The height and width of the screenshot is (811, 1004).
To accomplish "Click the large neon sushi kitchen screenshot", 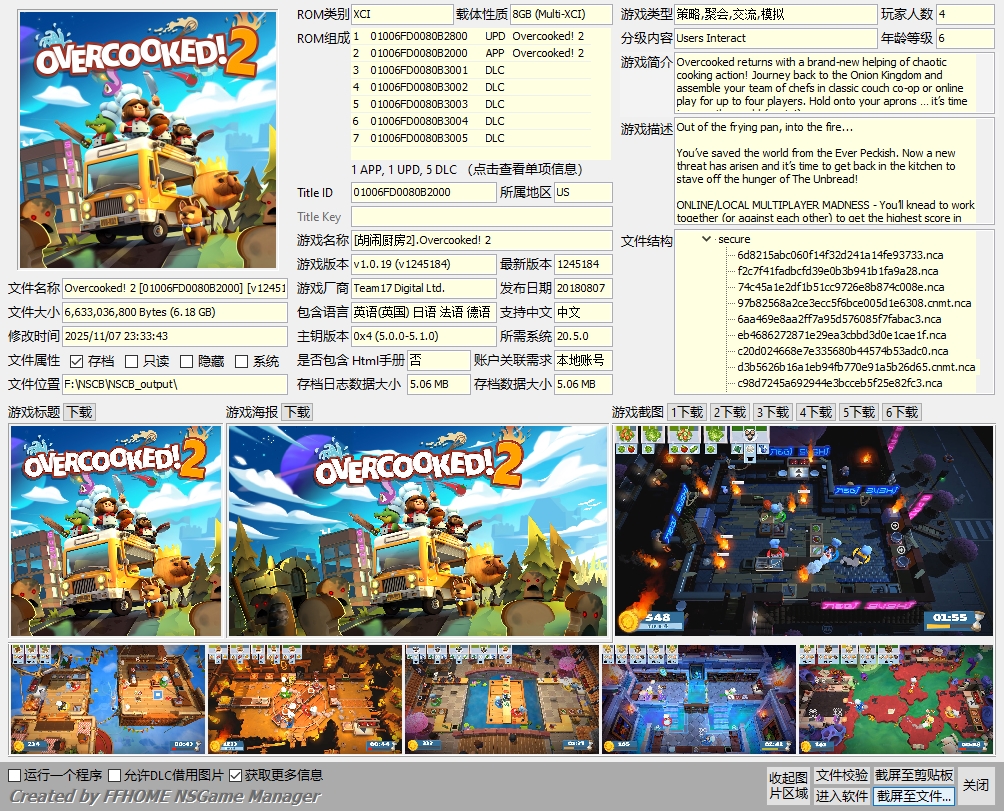I will tap(804, 531).
